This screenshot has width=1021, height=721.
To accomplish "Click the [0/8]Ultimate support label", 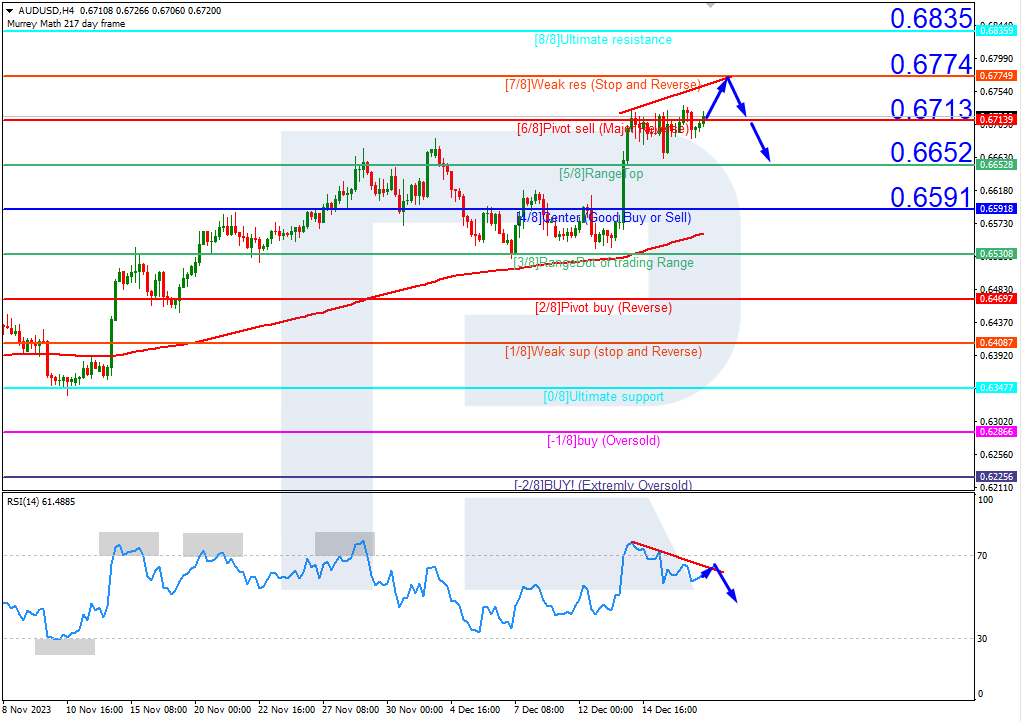I will pyautogui.click(x=604, y=397).
